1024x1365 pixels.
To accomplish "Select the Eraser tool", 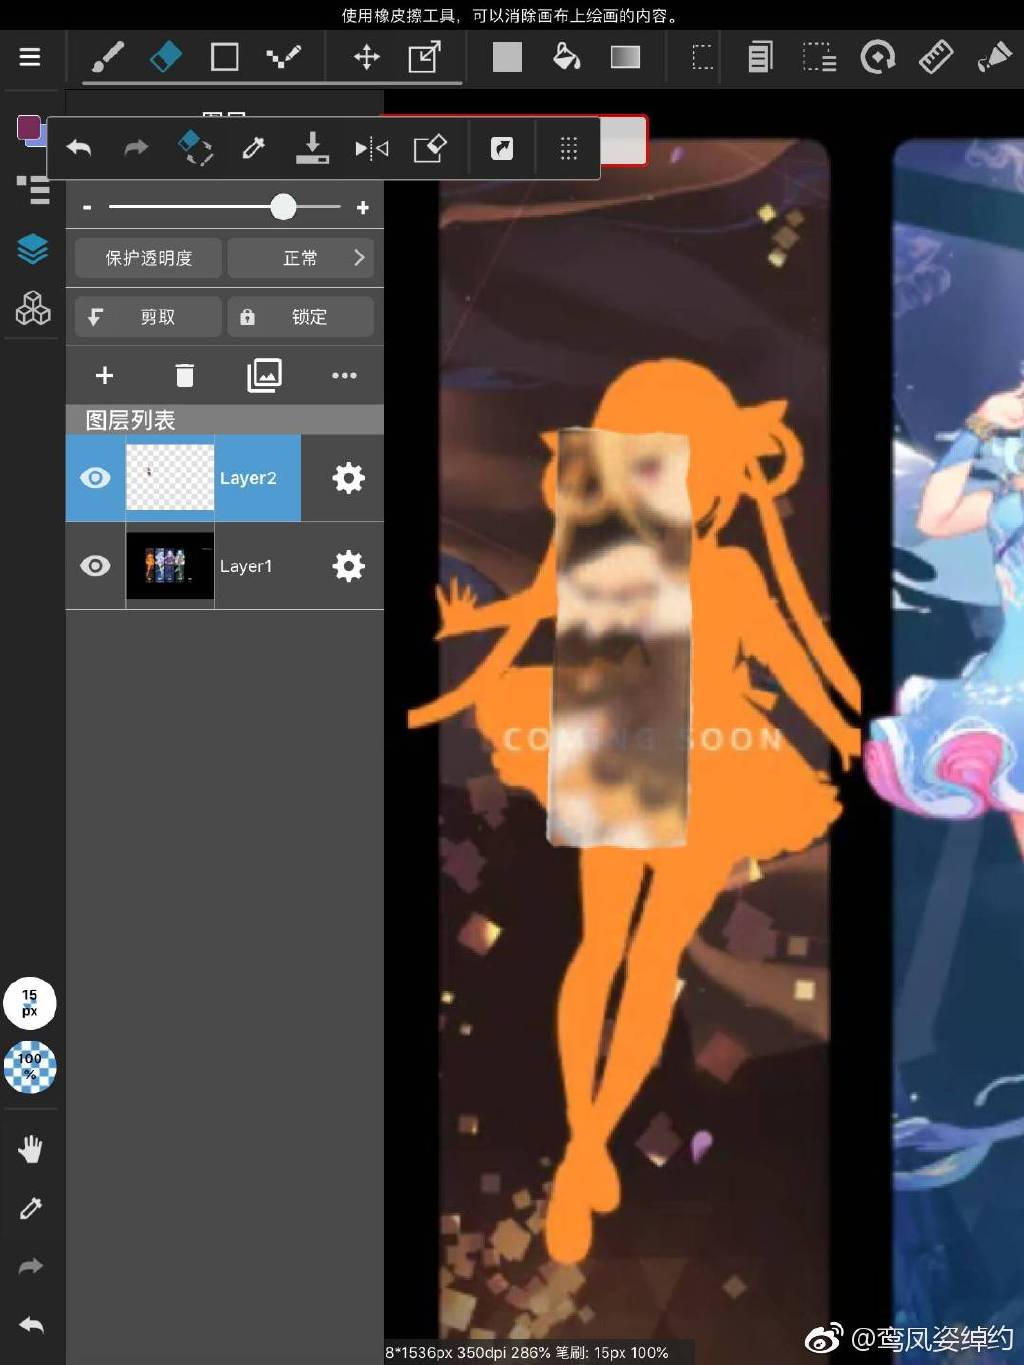I will [166, 57].
